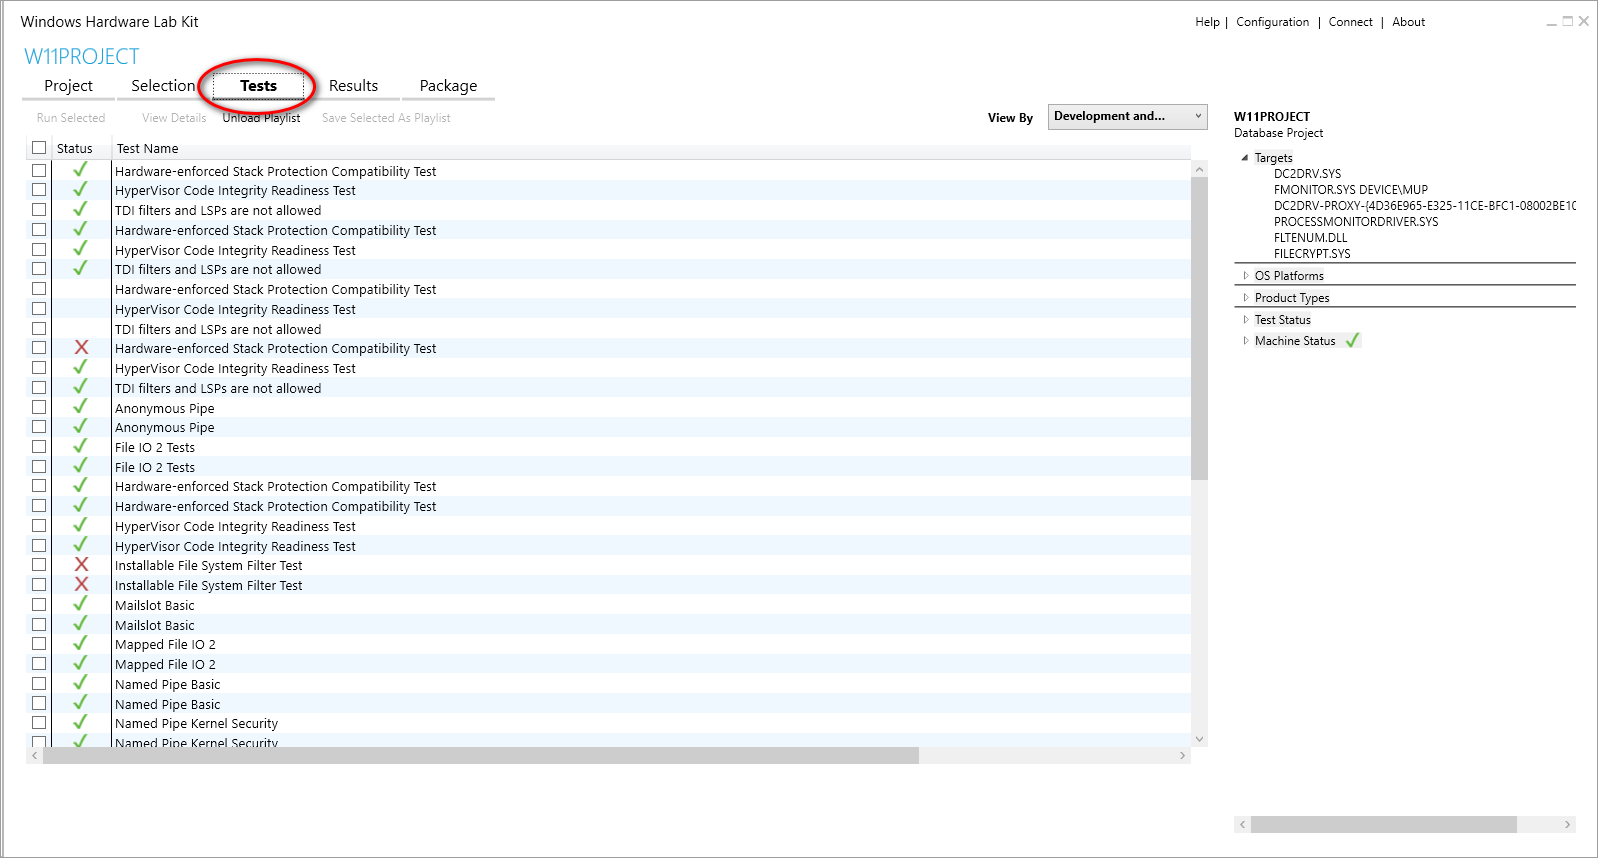This screenshot has width=1598, height=858.
Task: Tick checkbox for first Named Pipe Basic row
Action: click(39, 683)
